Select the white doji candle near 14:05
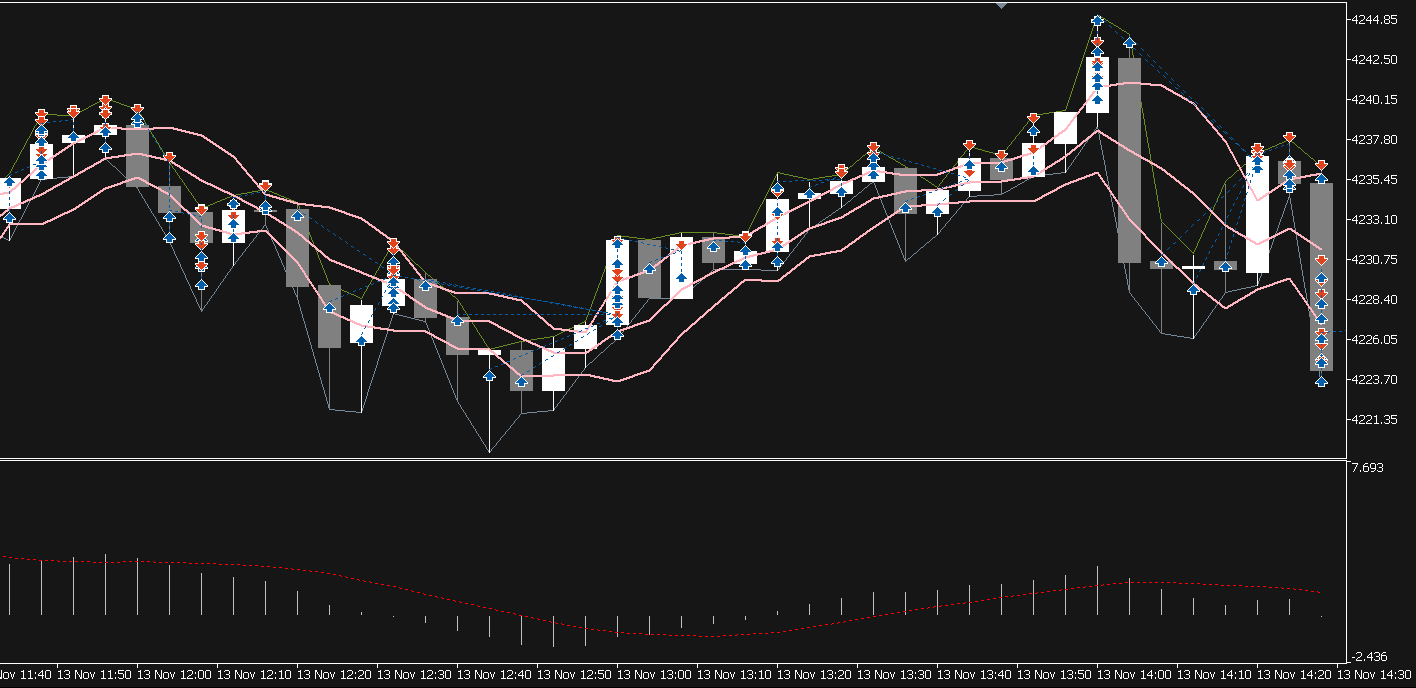 click(x=1193, y=267)
